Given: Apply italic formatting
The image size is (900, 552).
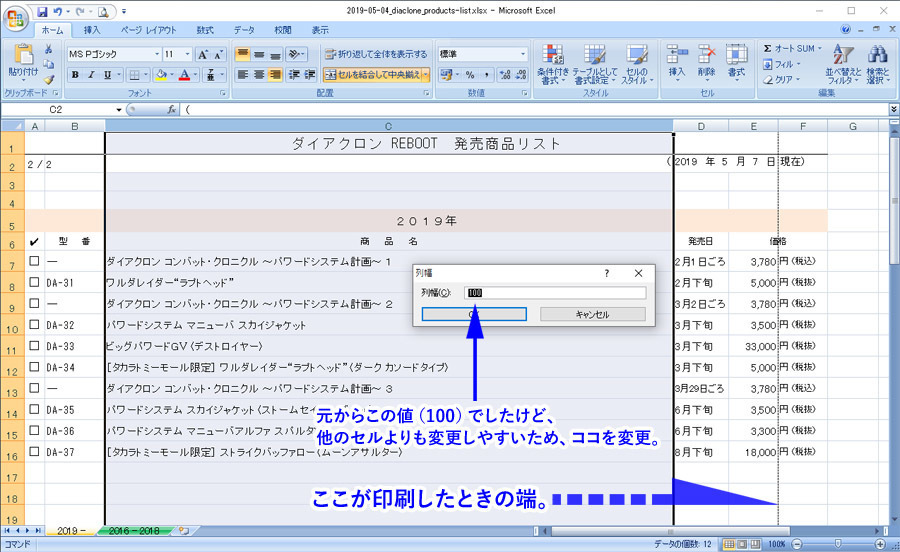Looking at the screenshot, I should tap(91, 75).
